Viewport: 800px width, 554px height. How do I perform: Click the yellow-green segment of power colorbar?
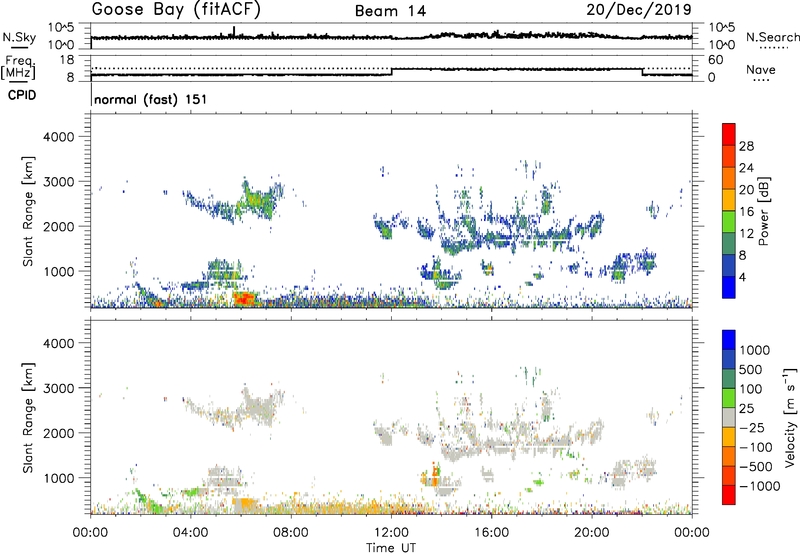pos(729,221)
